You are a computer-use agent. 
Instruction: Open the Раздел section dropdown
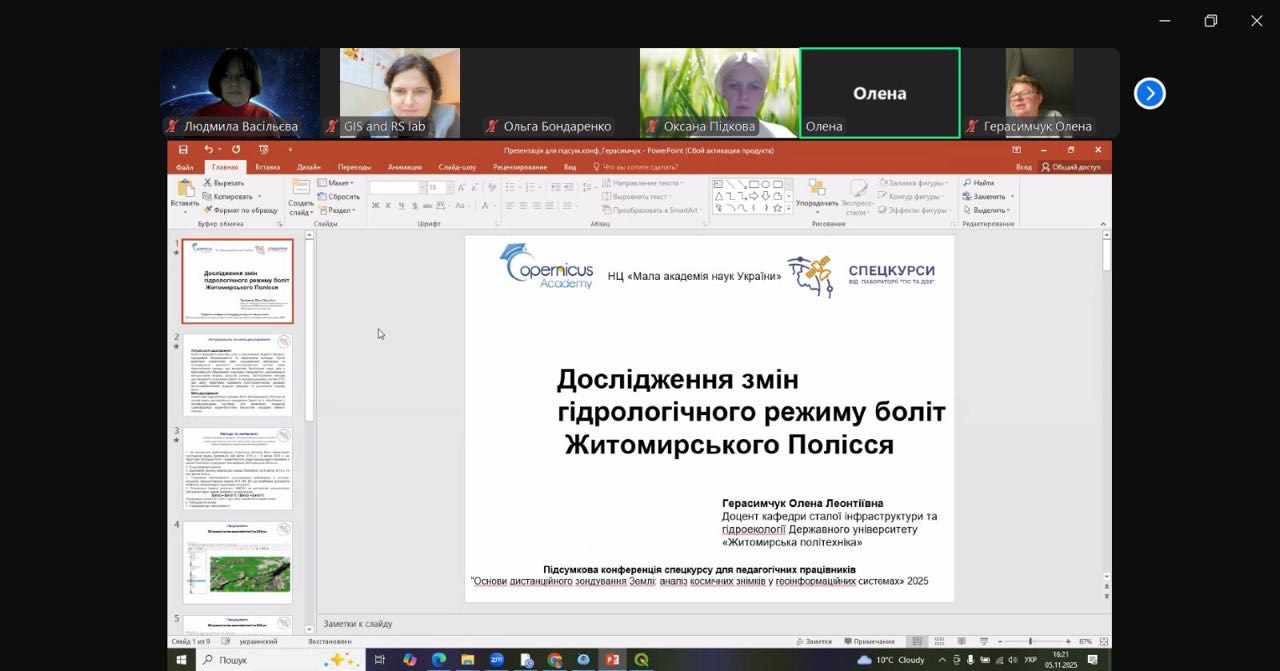point(338,210)
